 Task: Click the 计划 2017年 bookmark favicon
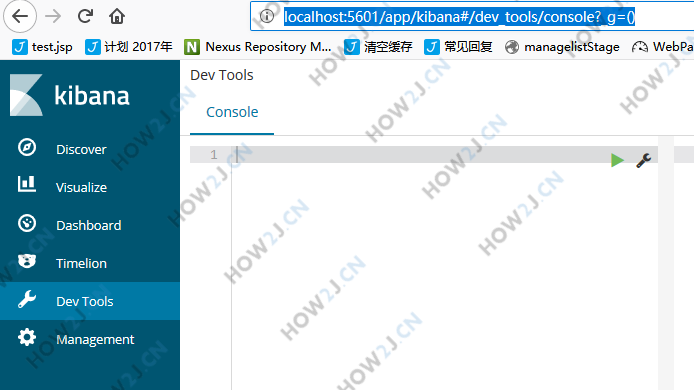(93, 46)
